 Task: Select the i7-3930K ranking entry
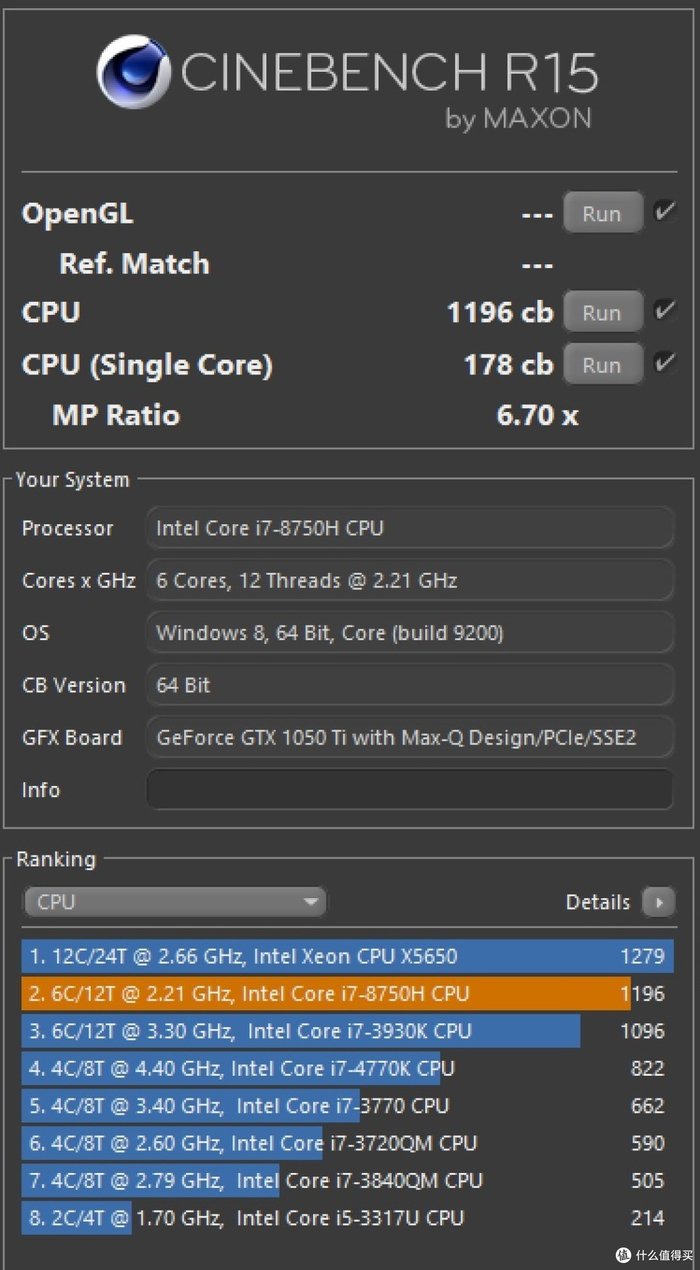(300, 1031)
